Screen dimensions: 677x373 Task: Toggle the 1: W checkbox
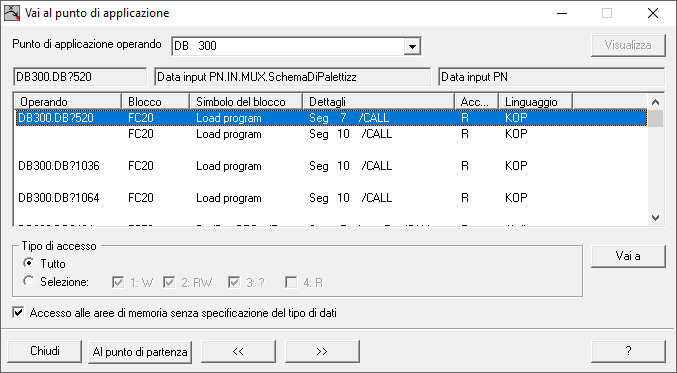click(117, 282)
